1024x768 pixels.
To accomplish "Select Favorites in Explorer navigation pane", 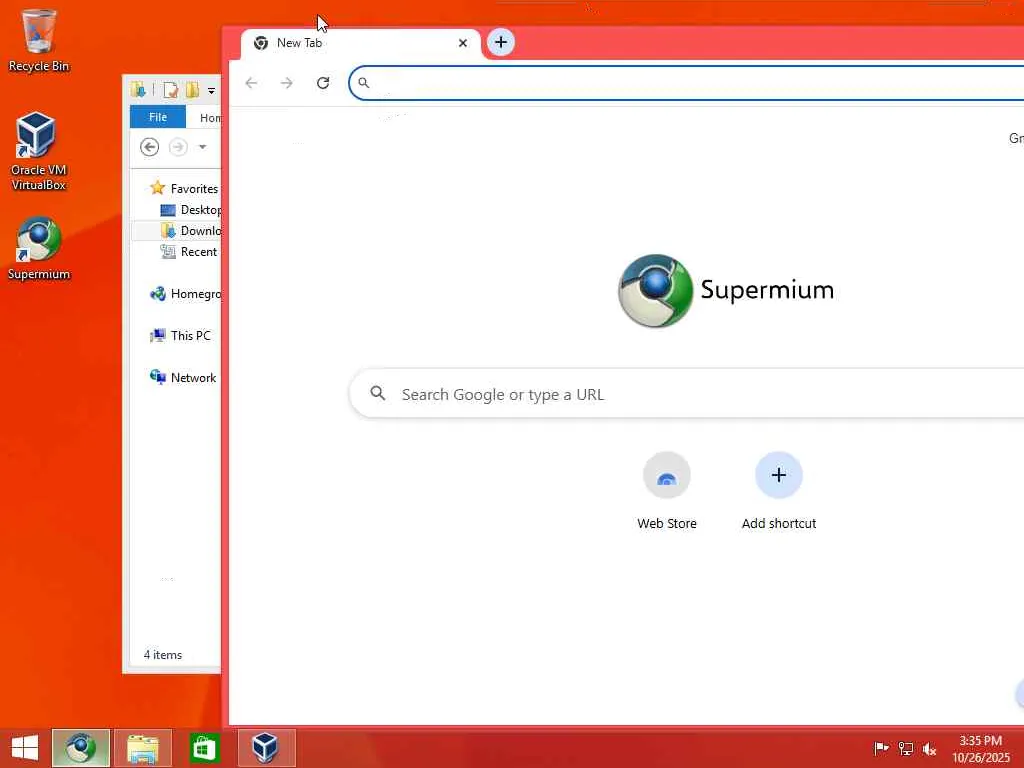I will click(x=185, y=189).
